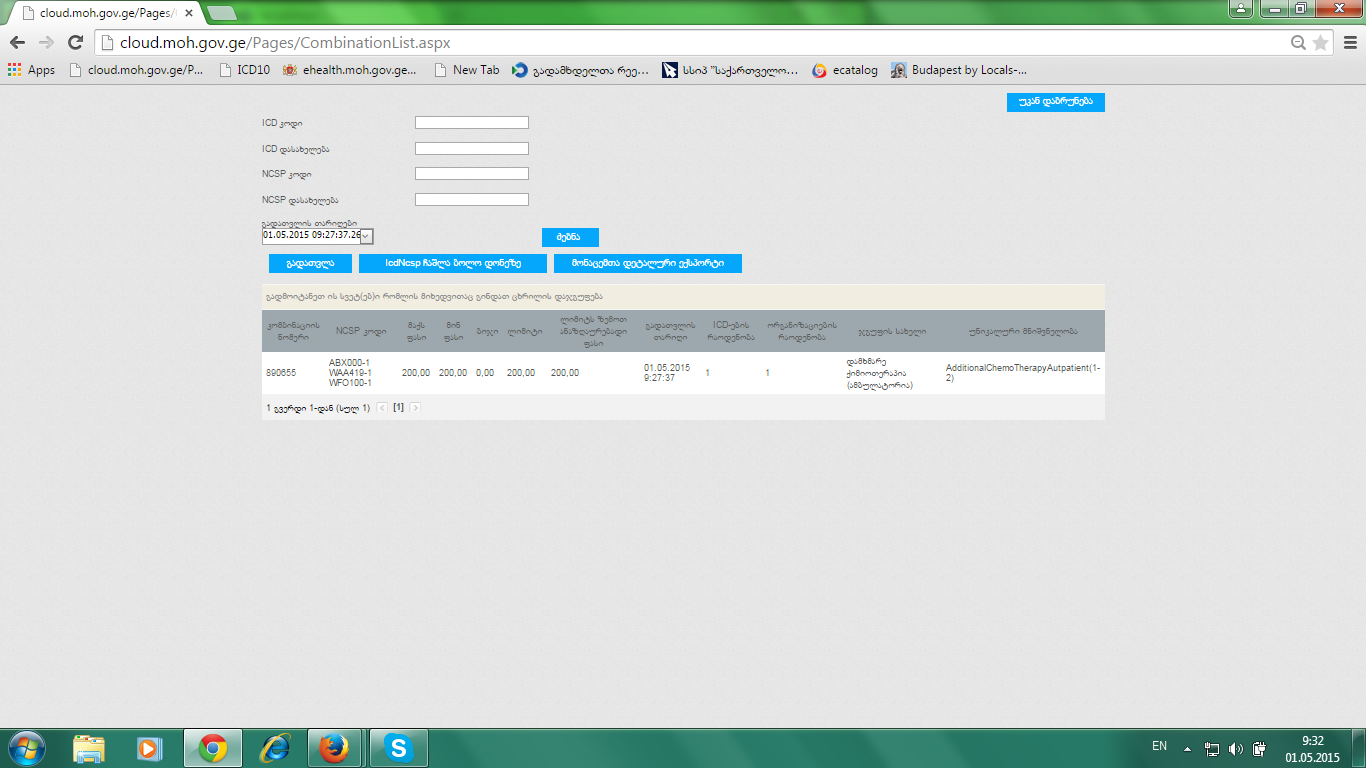Close the cloud.moh.gov.ge browser tab
1366x768 pixels.
point(189,13)
